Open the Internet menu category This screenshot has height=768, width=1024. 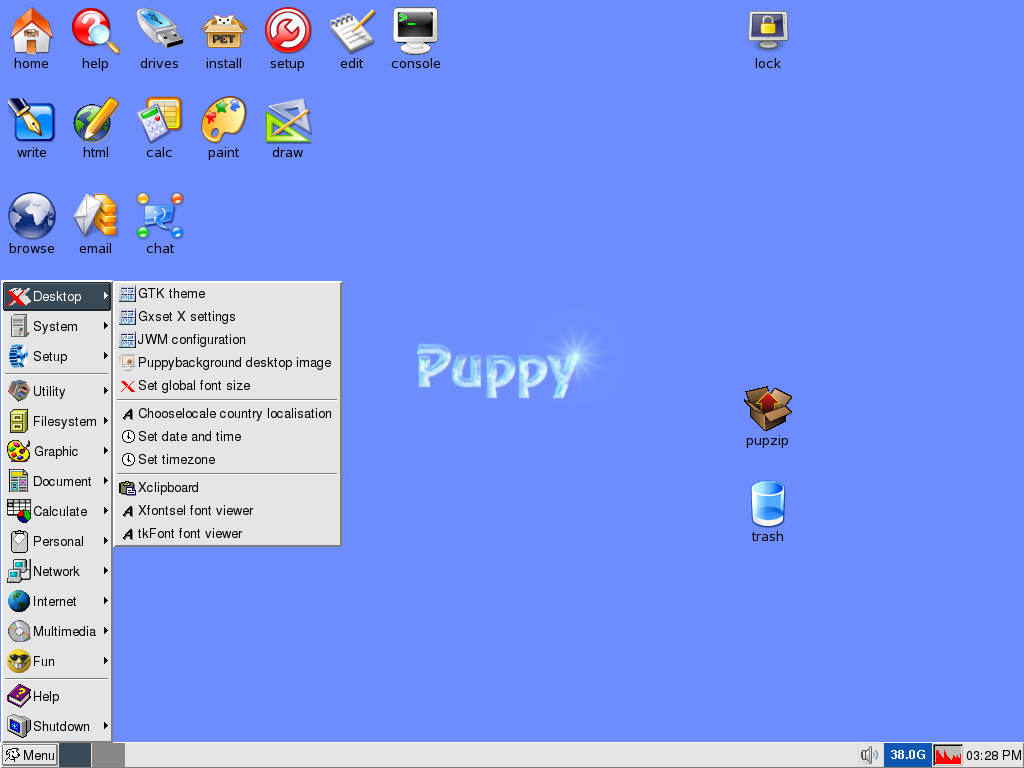57,601
